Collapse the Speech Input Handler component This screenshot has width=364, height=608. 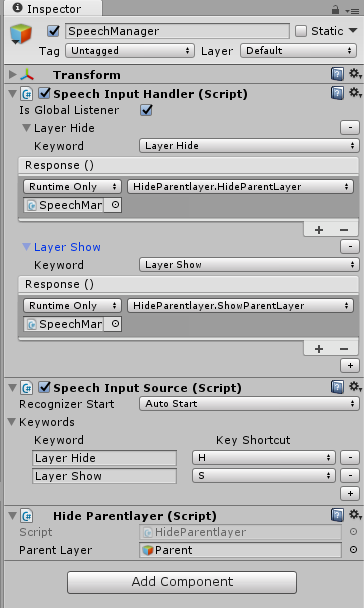[12, 94]
